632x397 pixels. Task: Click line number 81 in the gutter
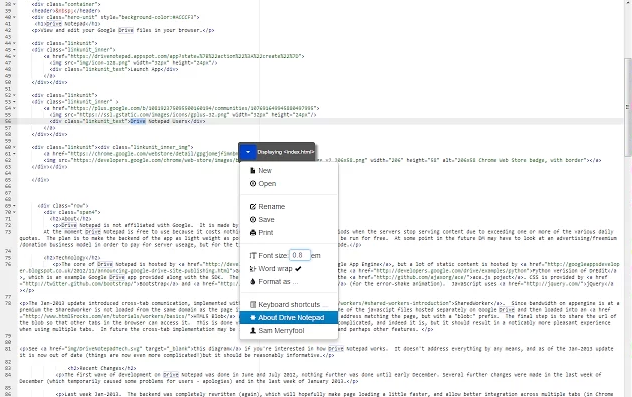pyautogui.click(x=8, y=349)
